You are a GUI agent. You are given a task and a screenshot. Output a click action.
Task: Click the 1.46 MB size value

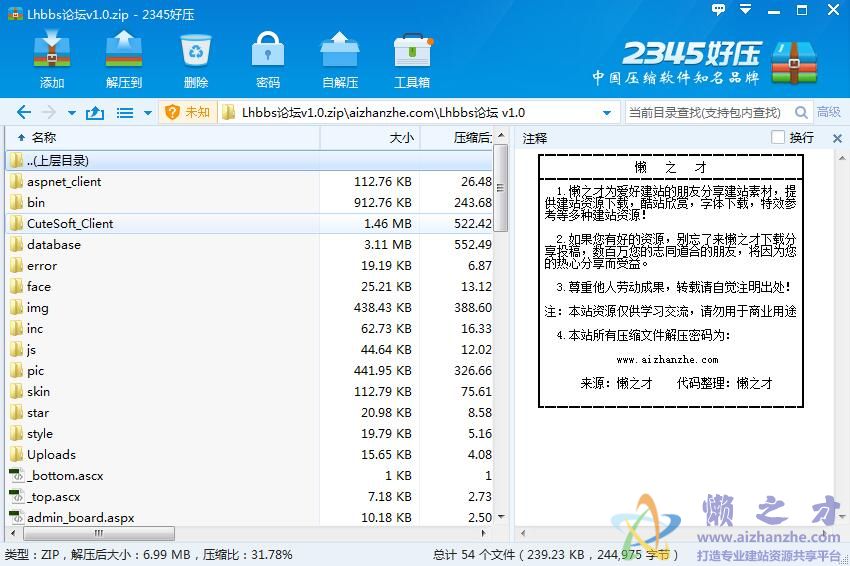pos(387,223)
